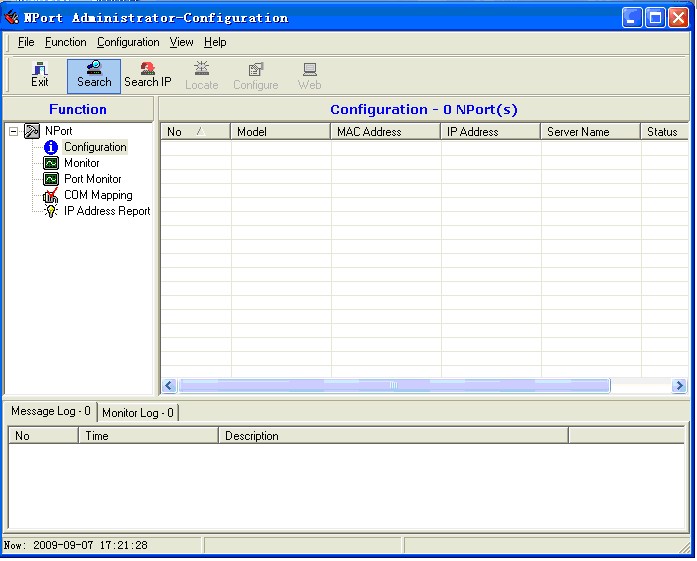Switch to the Message Log tab
The image size is (697, 561).
click(x=50, y=411)
